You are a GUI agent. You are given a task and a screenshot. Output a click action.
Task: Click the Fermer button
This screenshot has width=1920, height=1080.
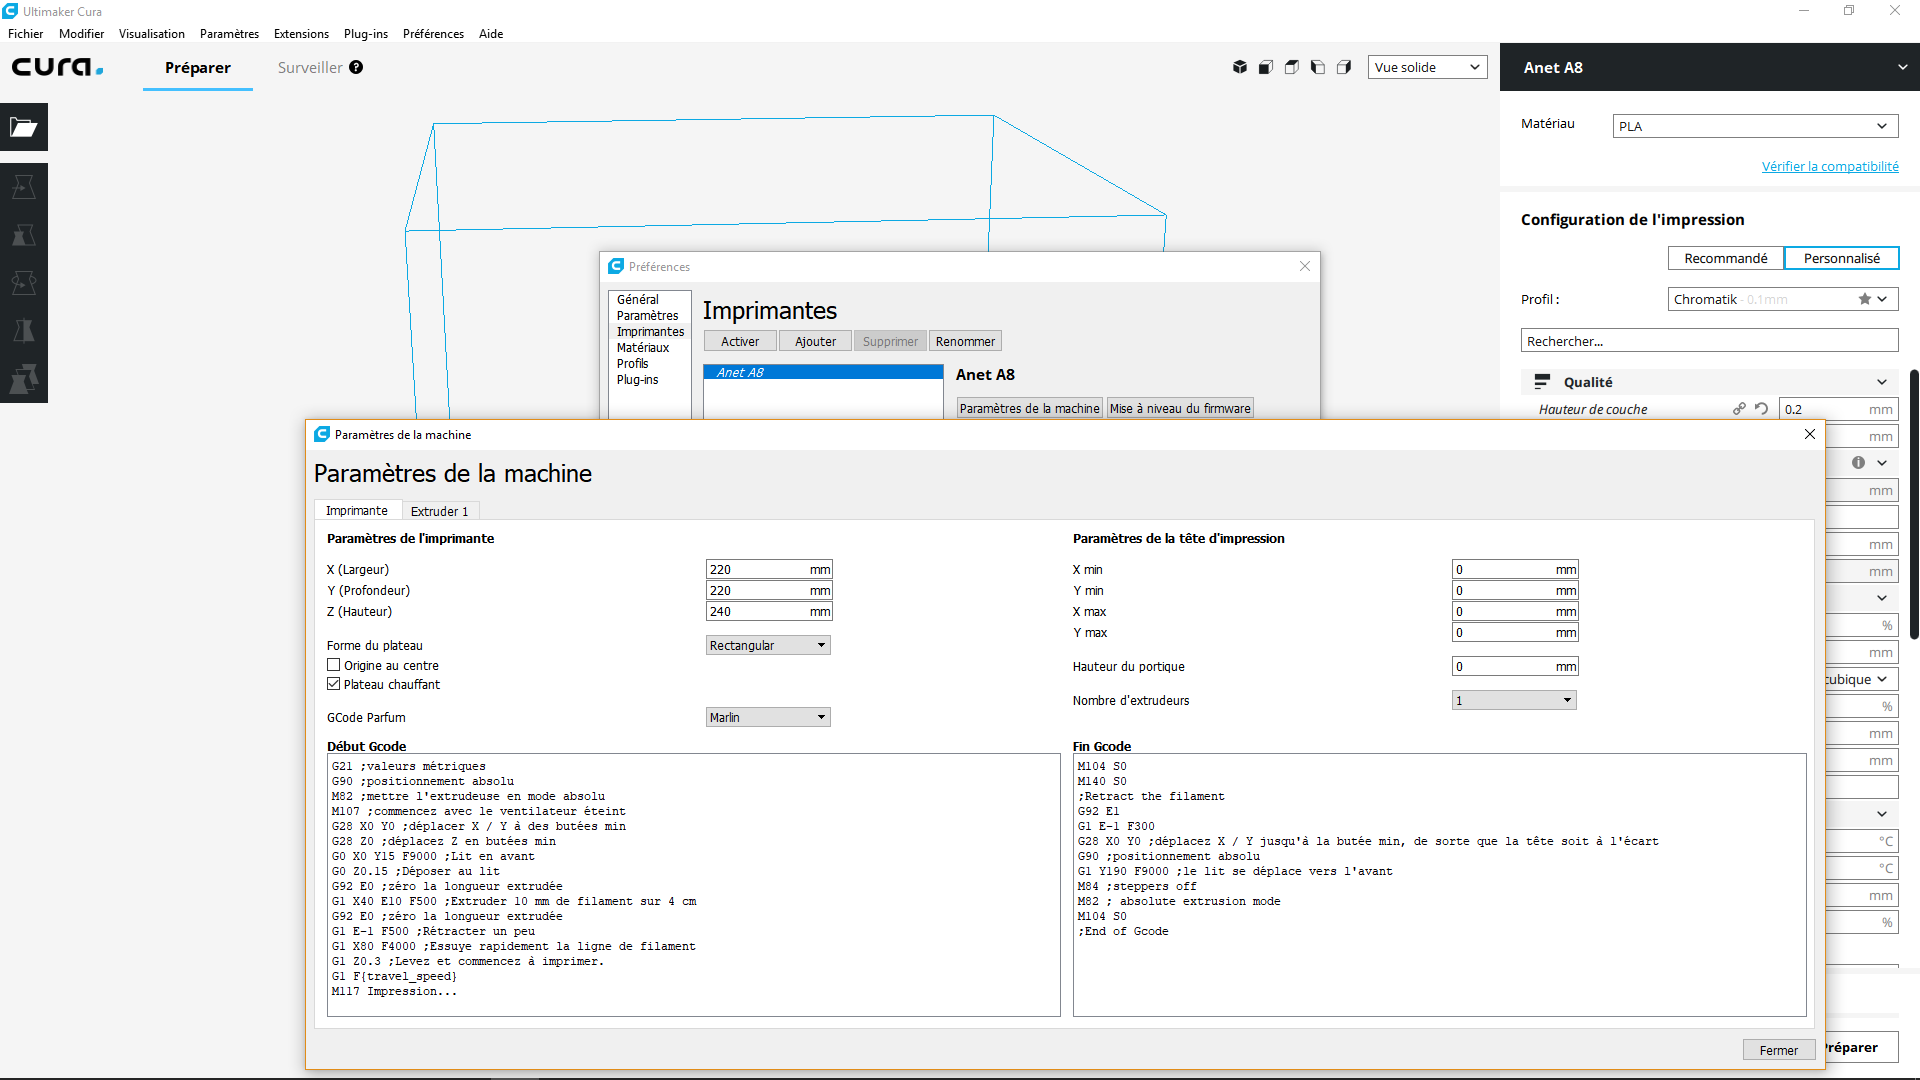(x=1778, y=1050)
